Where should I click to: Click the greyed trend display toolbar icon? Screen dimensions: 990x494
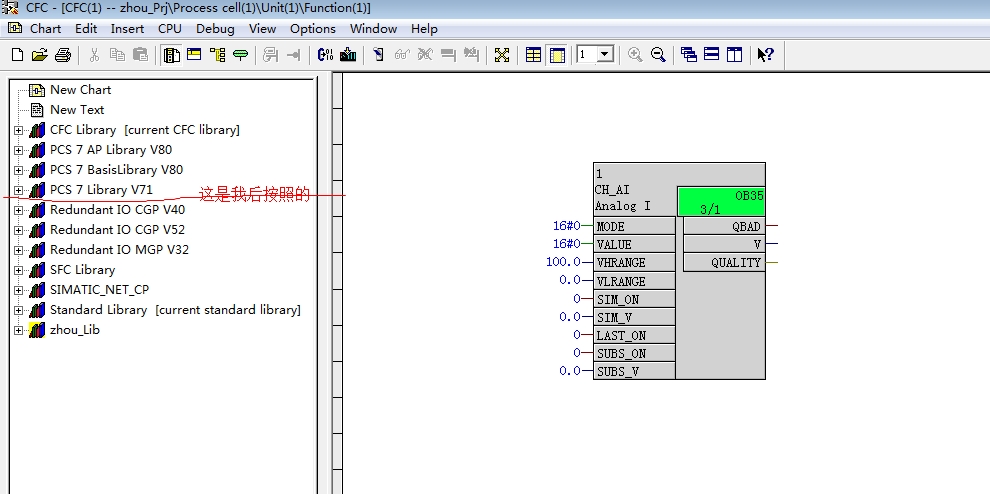(x=471, y=55)
